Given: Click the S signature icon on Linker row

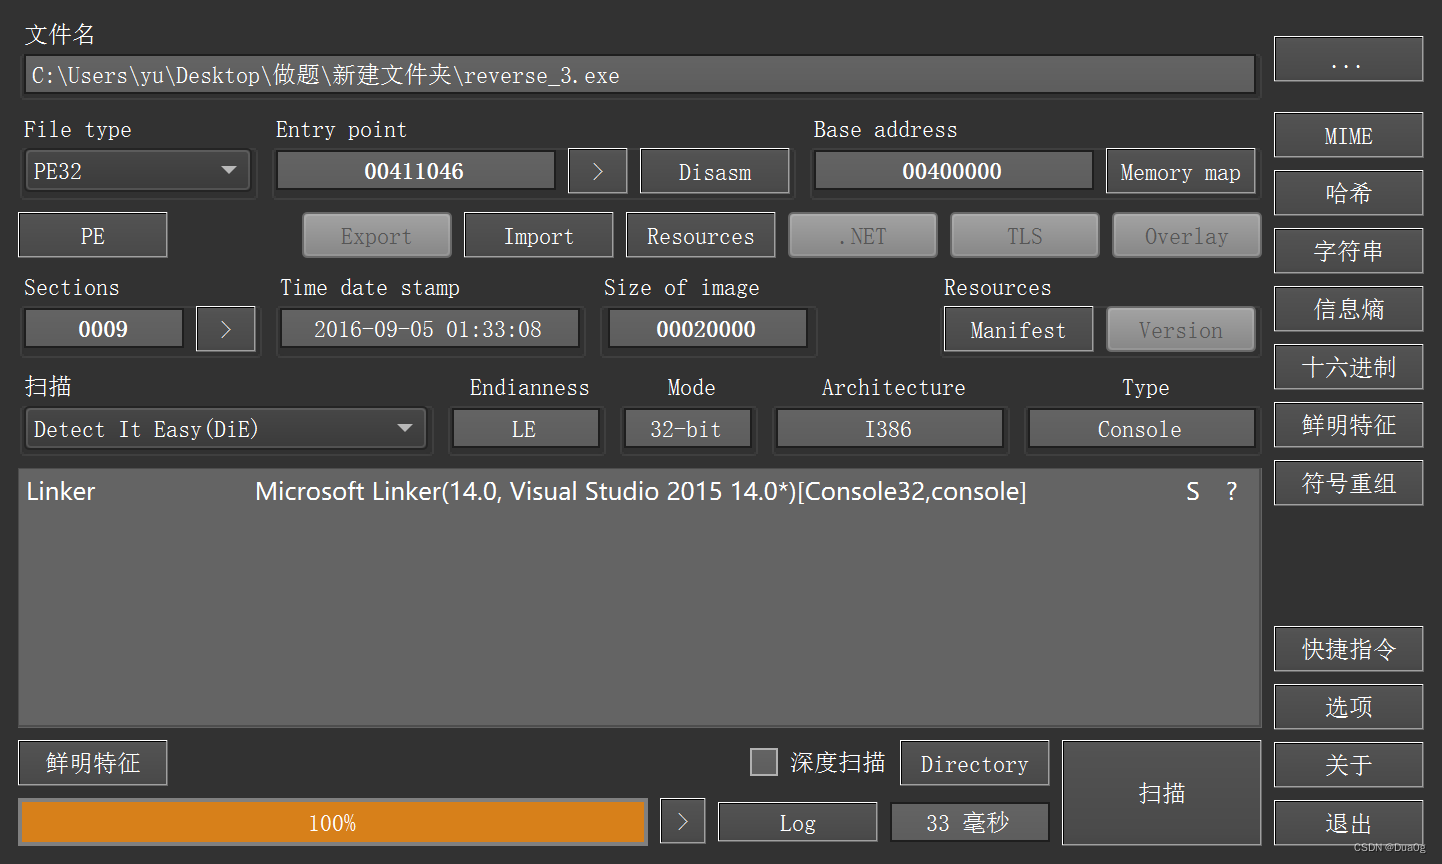Looking at the screenshot, I should pos(1192,491).
